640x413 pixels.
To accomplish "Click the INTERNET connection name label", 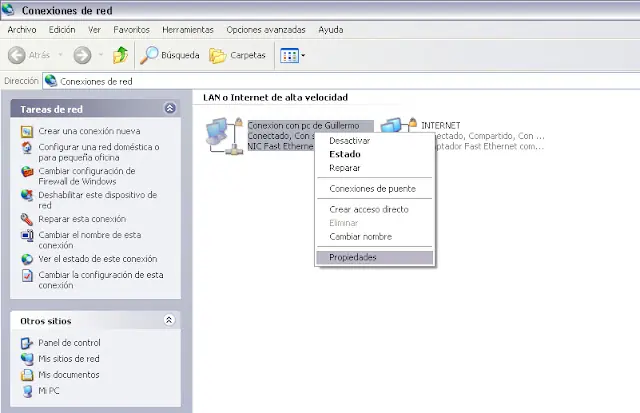I will 441,126.
